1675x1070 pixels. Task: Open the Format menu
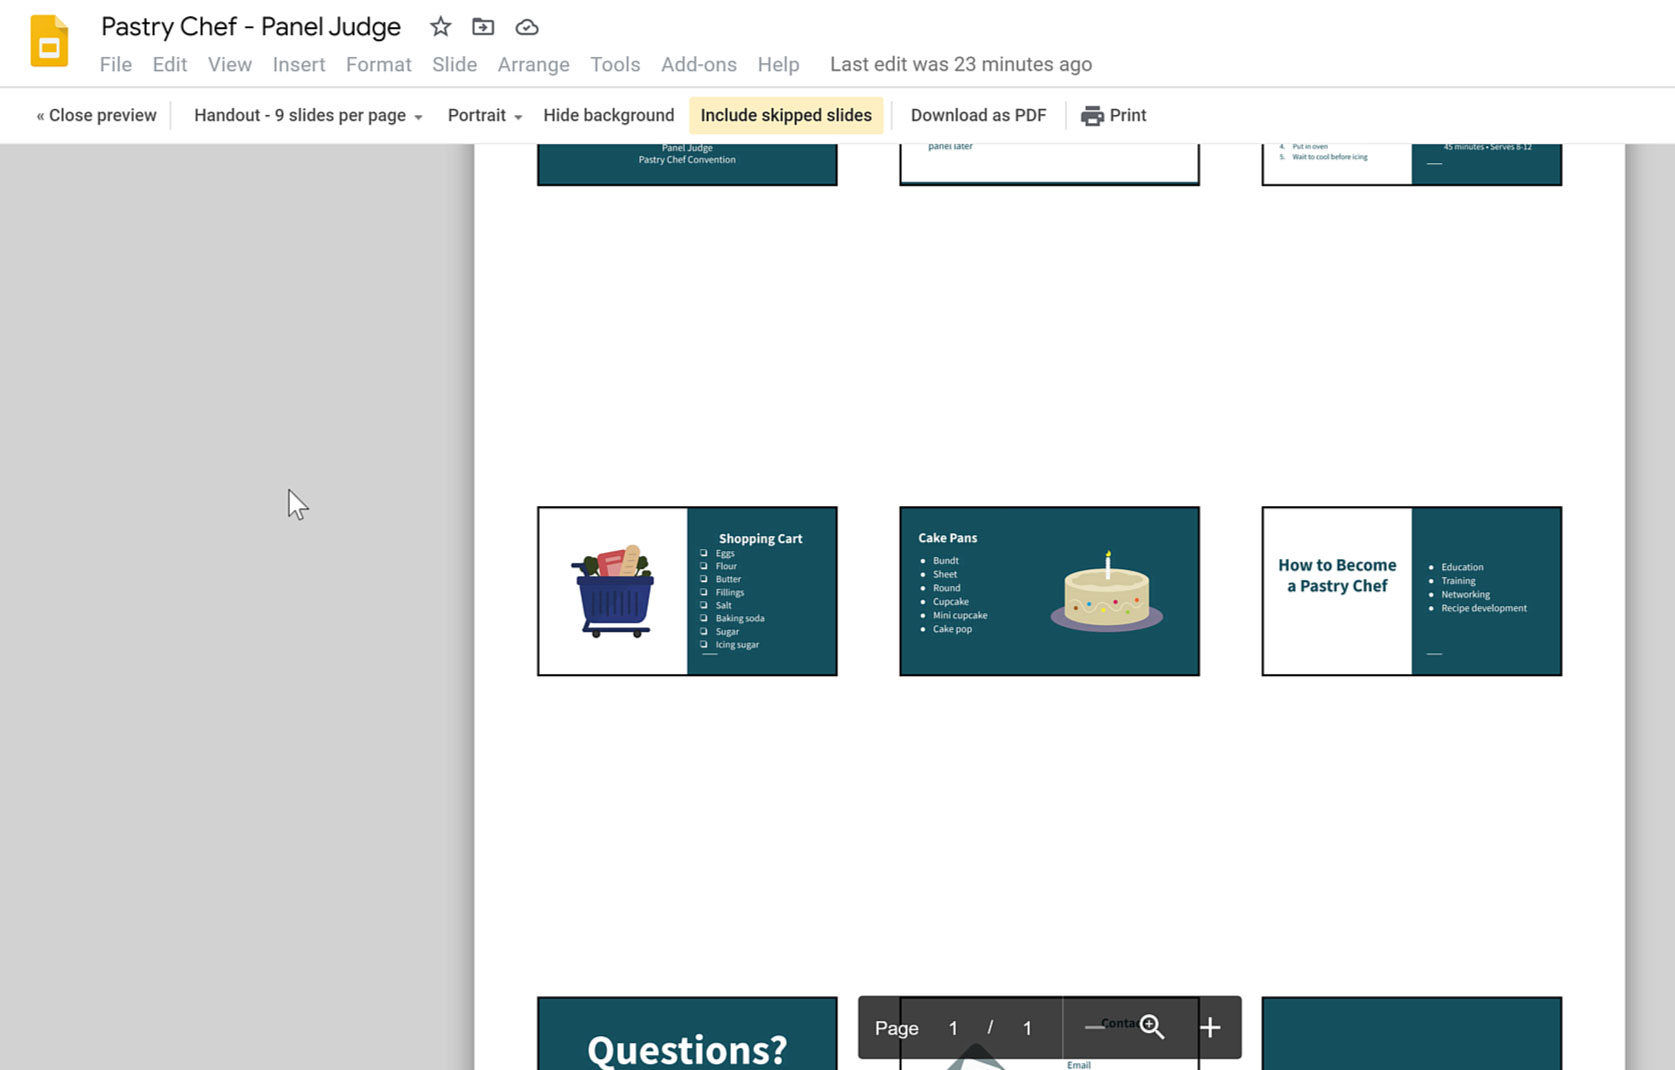coord(379,64)
